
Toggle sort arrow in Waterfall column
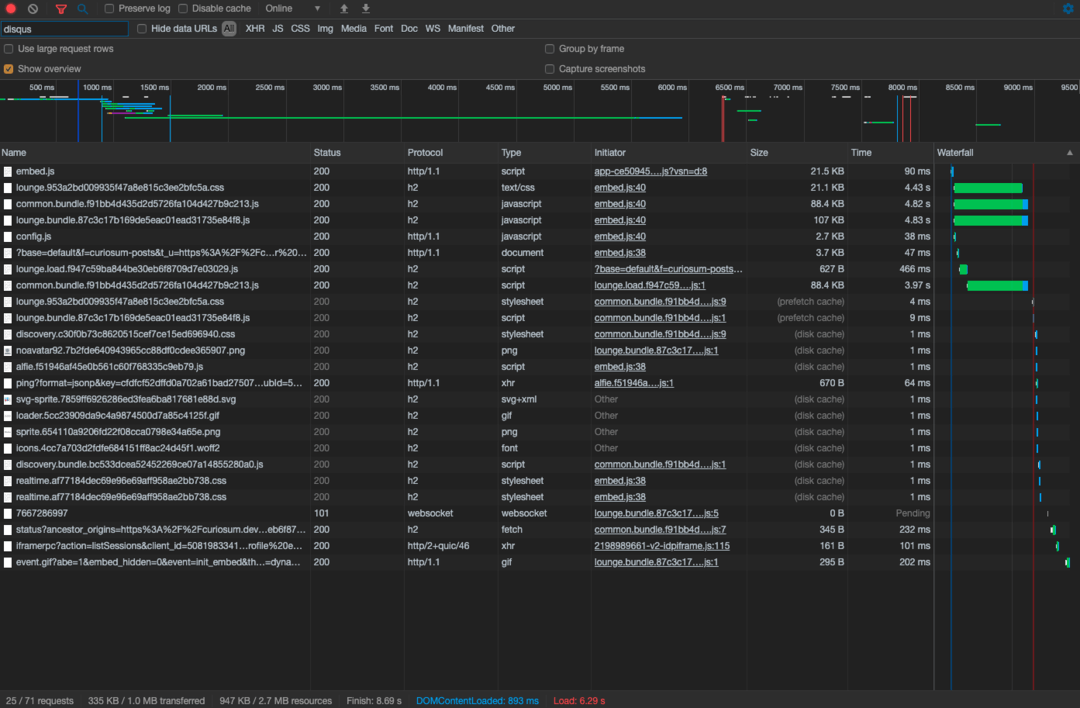pyautogui.click(x=1070, y=153)
